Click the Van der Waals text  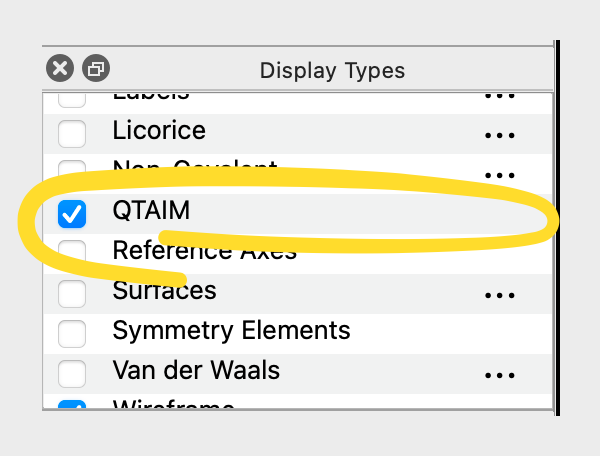196,371
